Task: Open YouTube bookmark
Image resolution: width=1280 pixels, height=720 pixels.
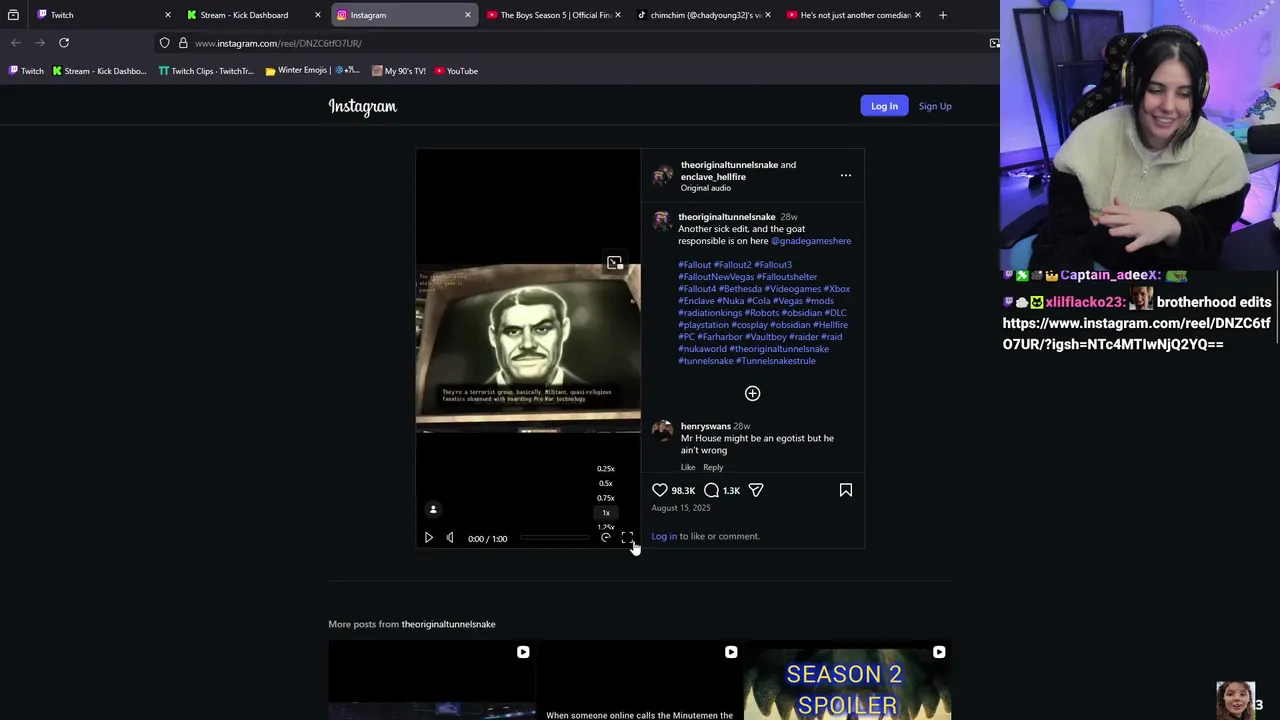Action: 455,71
